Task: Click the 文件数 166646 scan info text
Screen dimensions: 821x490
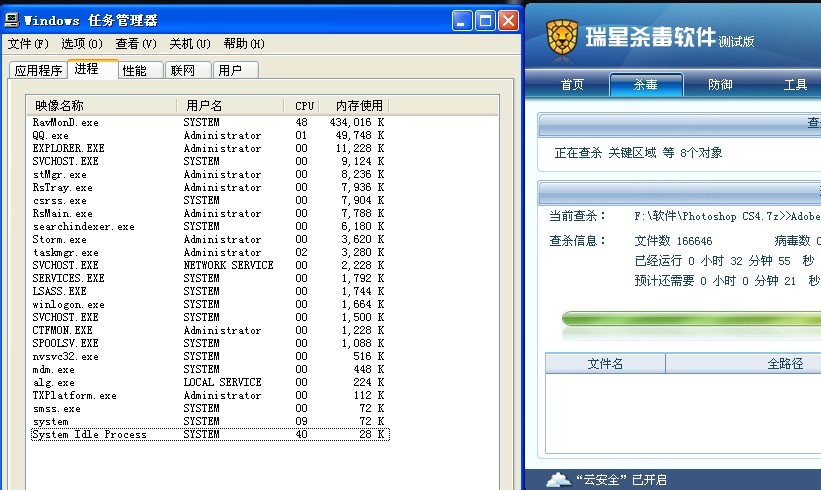Action: click(x=673, y=241)
